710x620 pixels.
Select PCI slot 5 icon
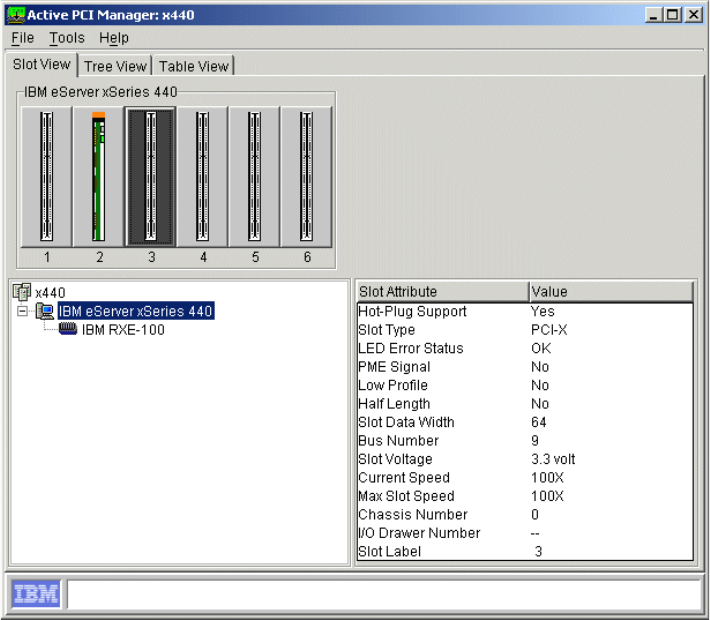point(254,177)
